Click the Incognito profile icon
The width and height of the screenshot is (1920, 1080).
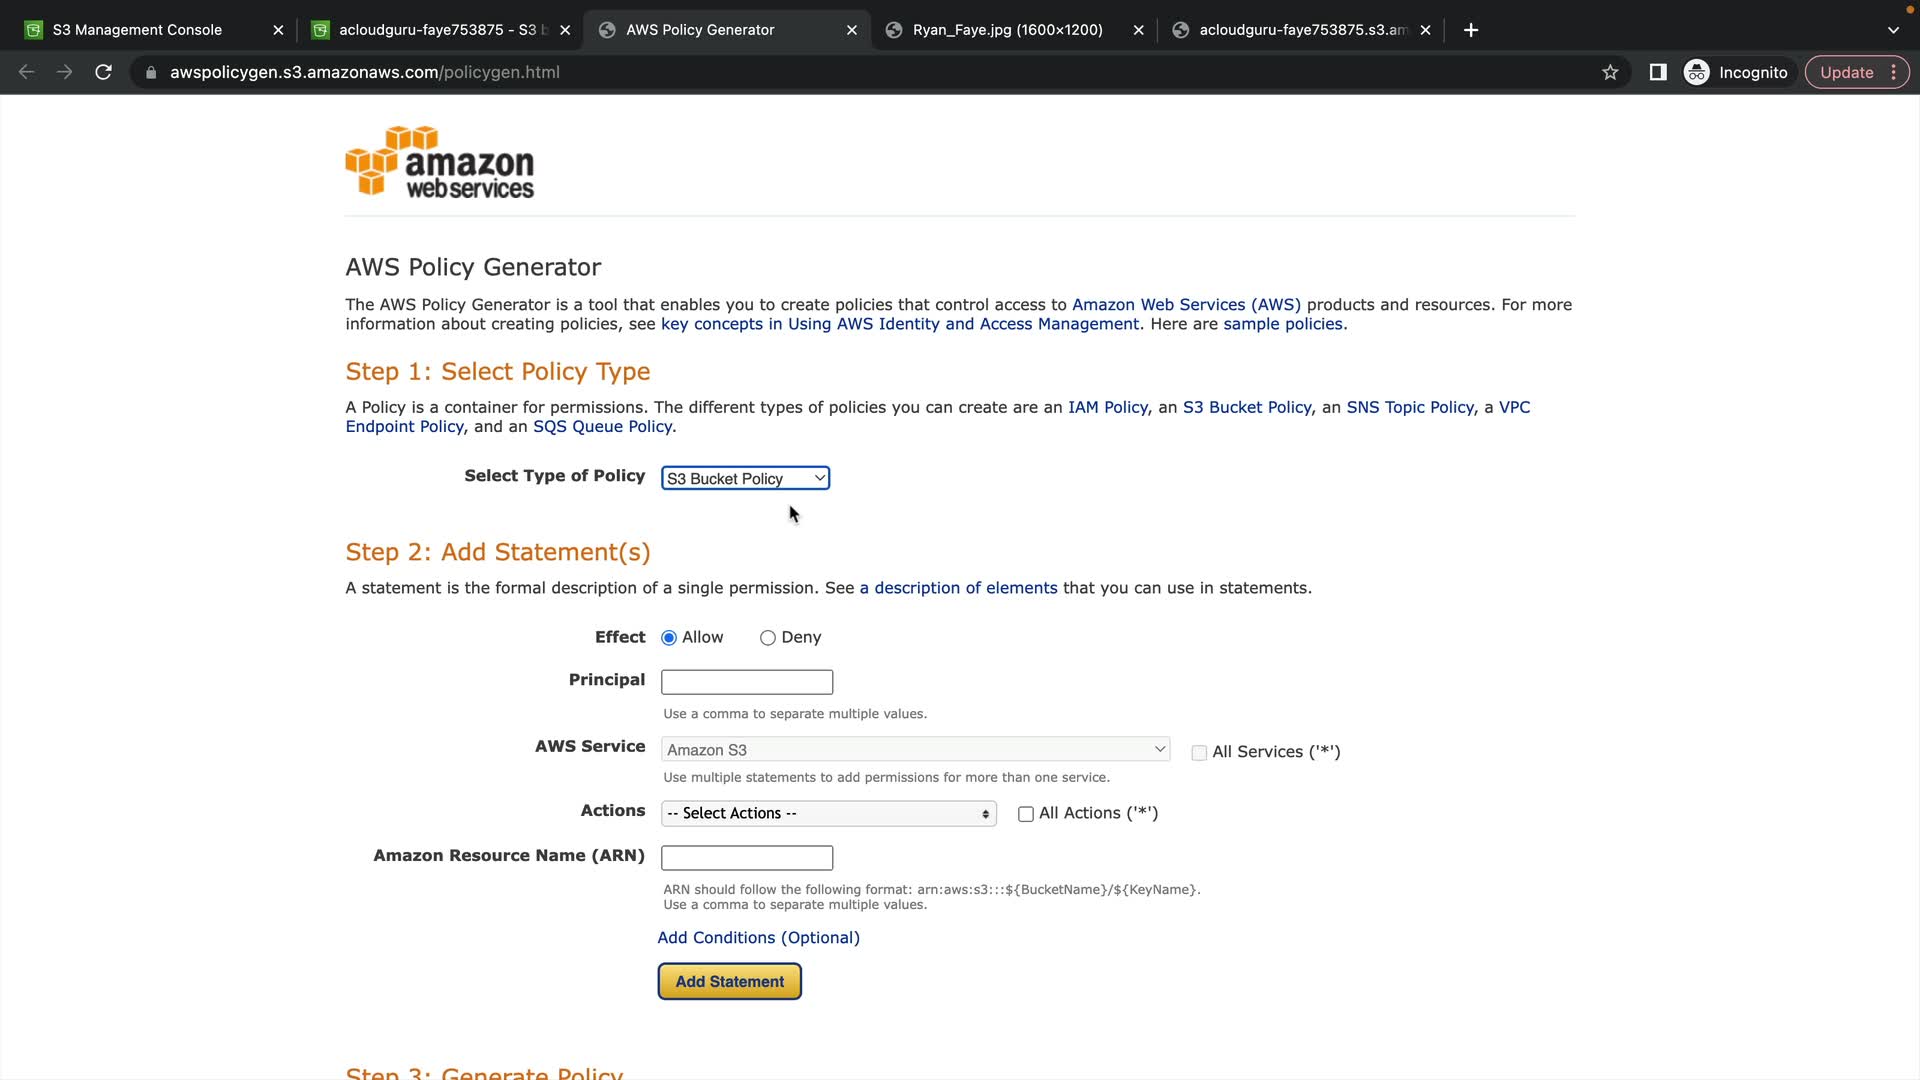[1697, 72]
